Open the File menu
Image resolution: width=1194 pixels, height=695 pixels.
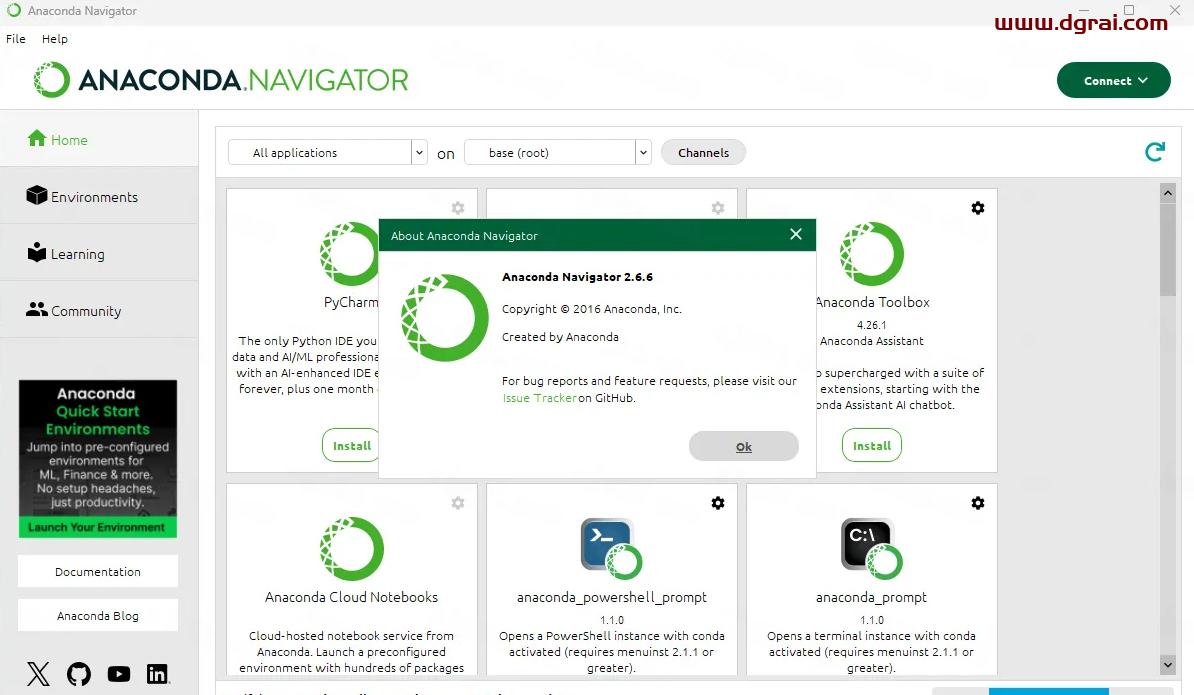(x=16, y=39)
